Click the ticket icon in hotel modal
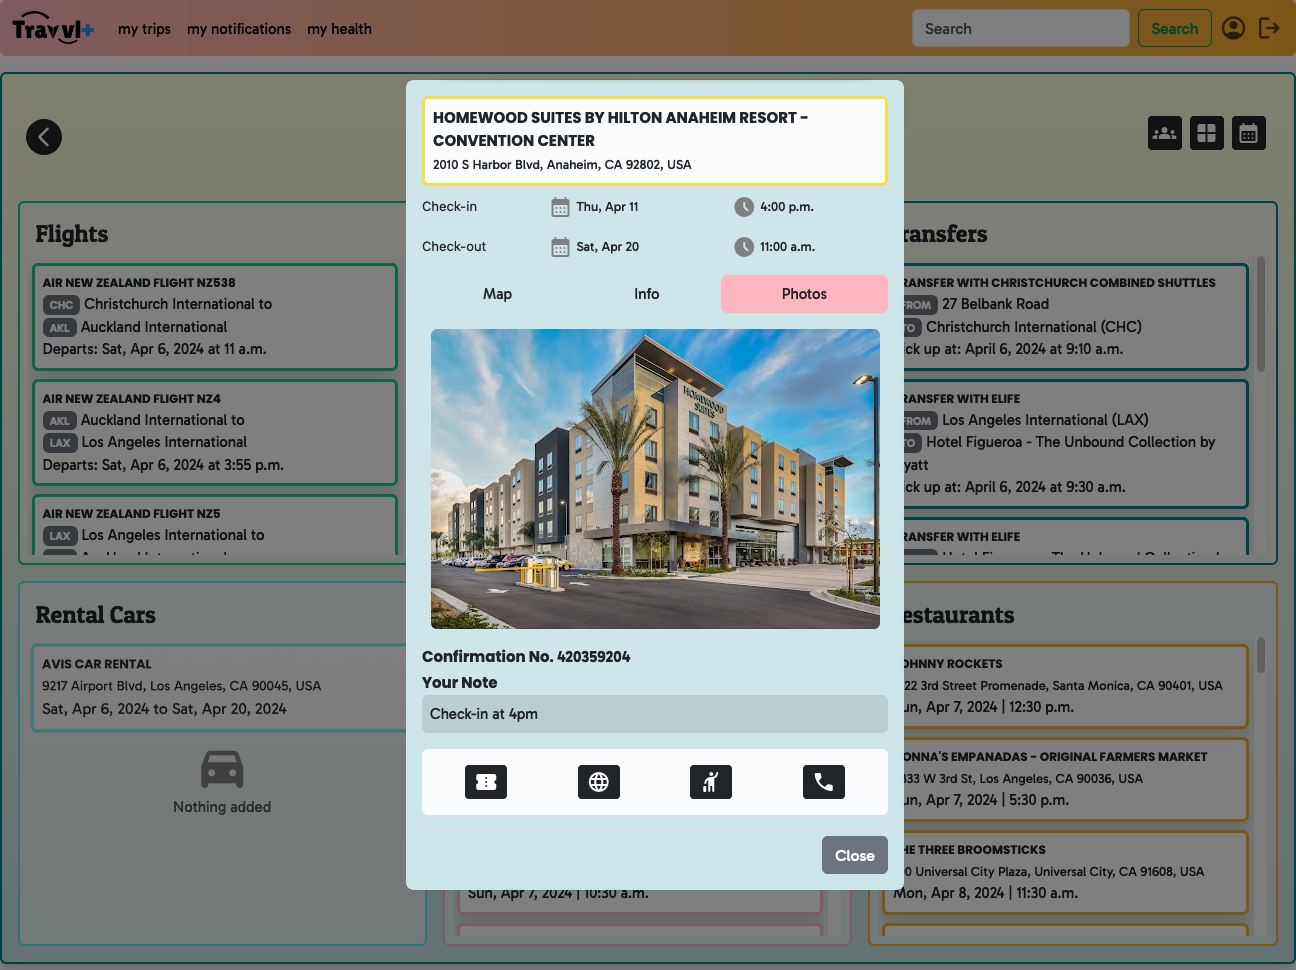The image size is (1296, 970). pos(486,782)
